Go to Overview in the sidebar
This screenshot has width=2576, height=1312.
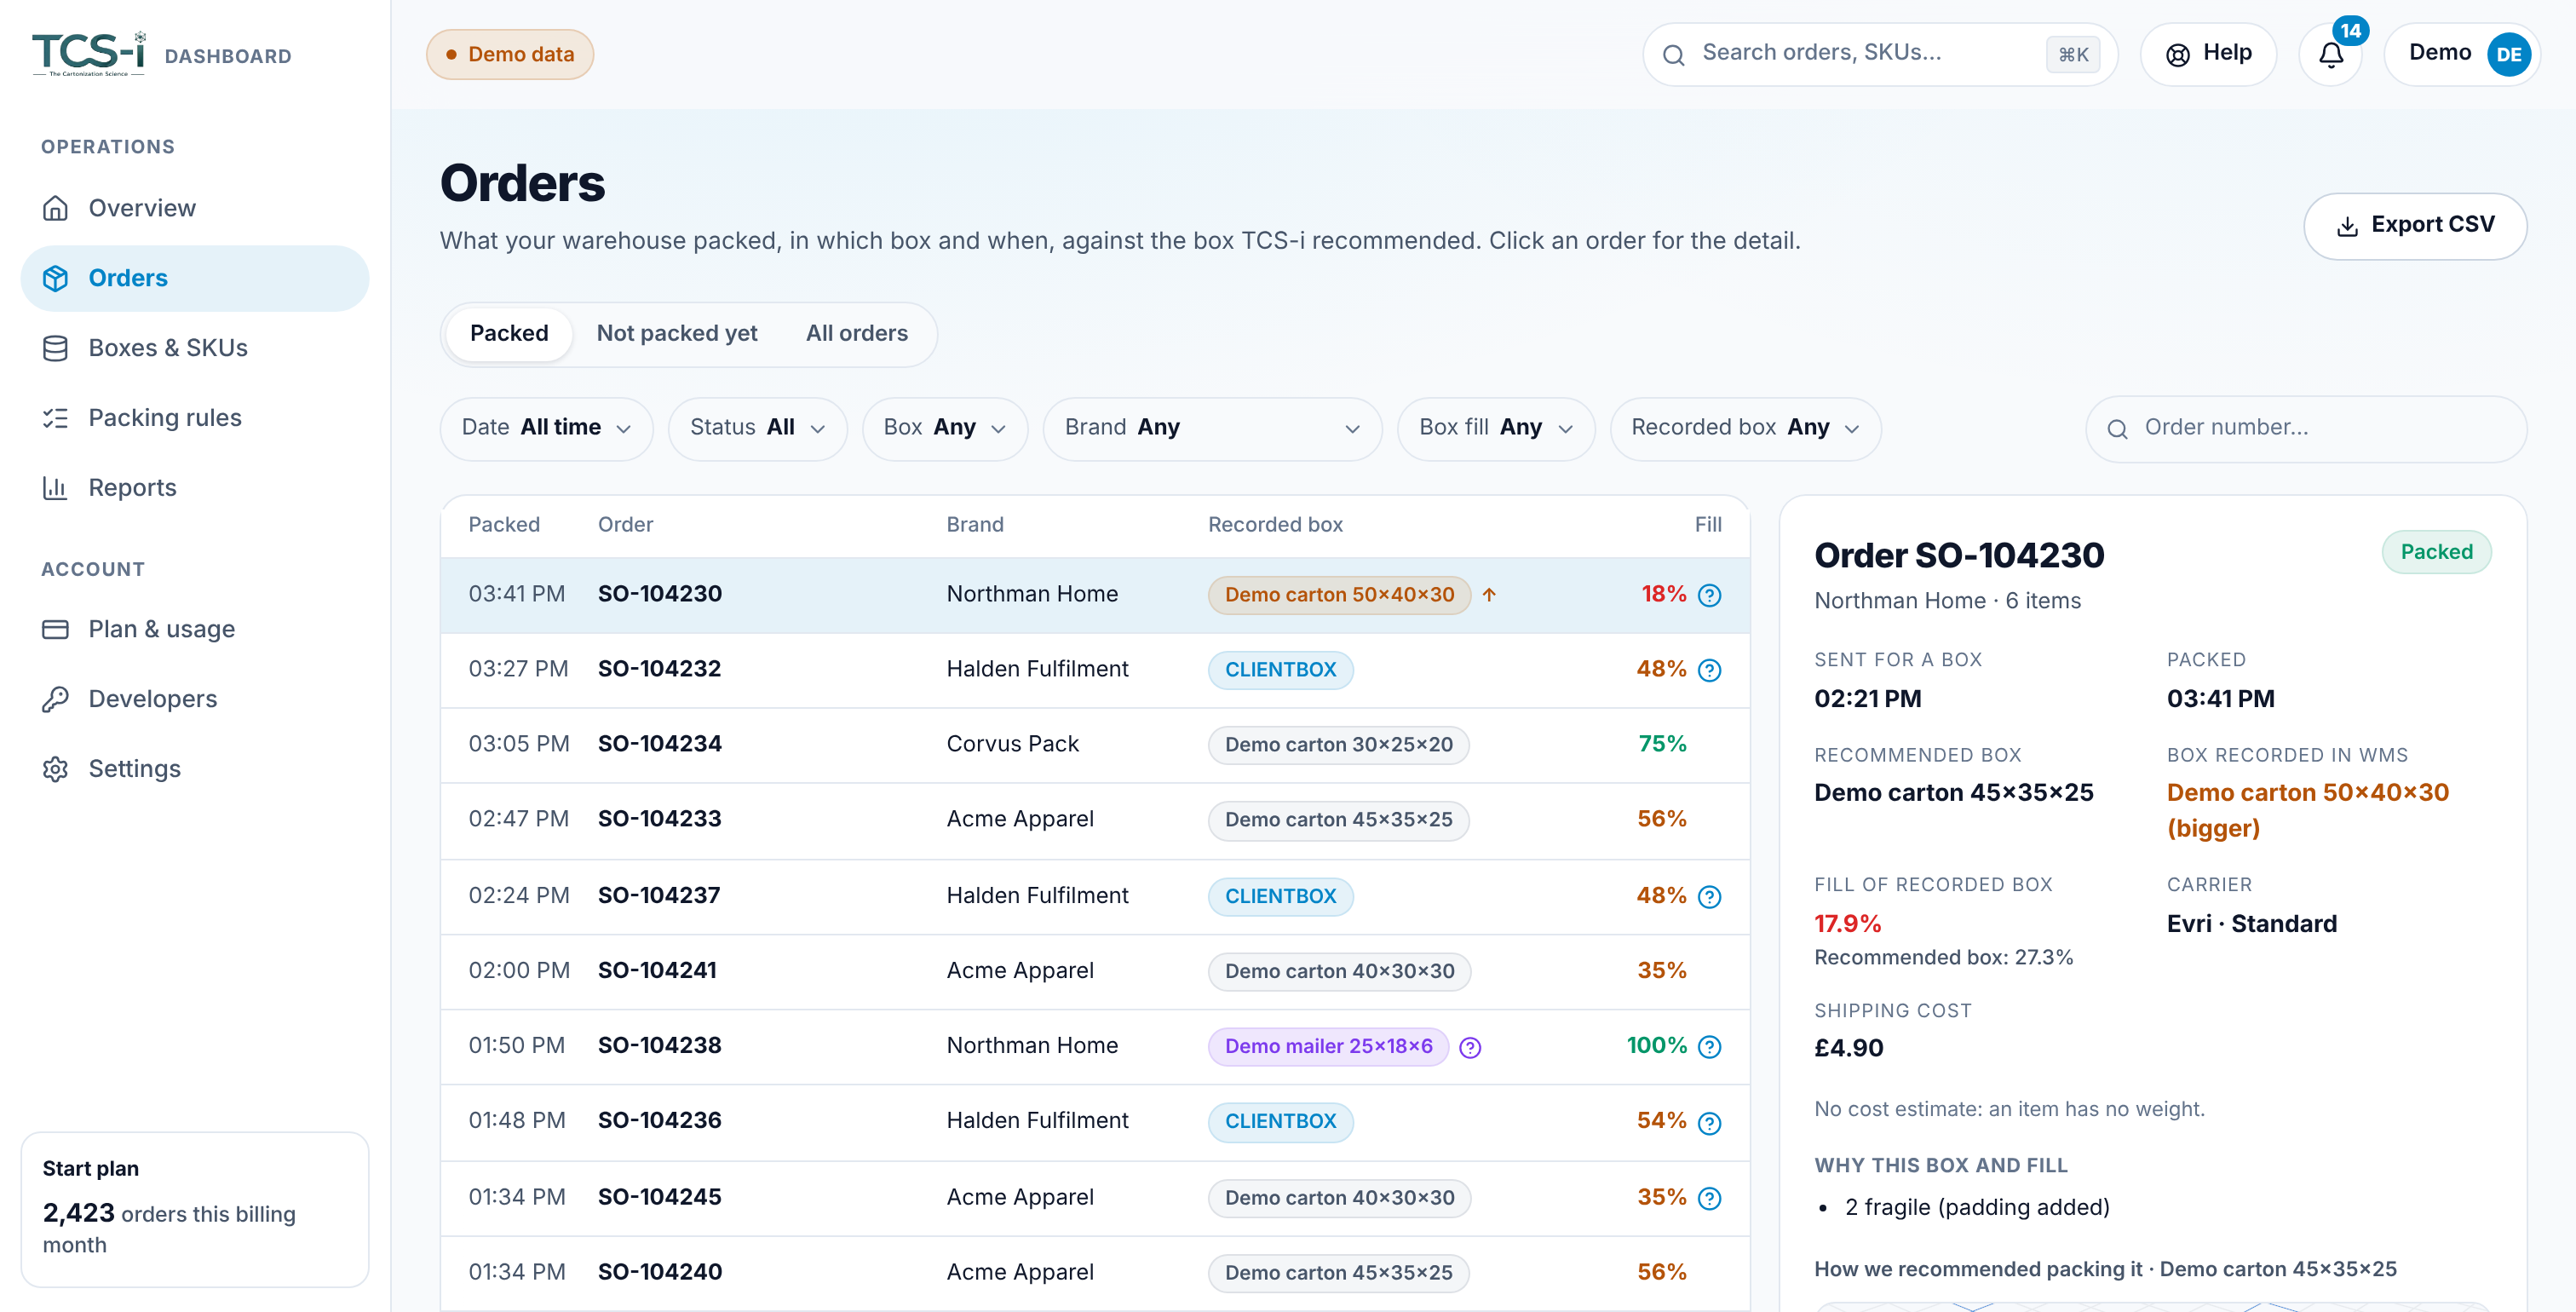(195, 208)
